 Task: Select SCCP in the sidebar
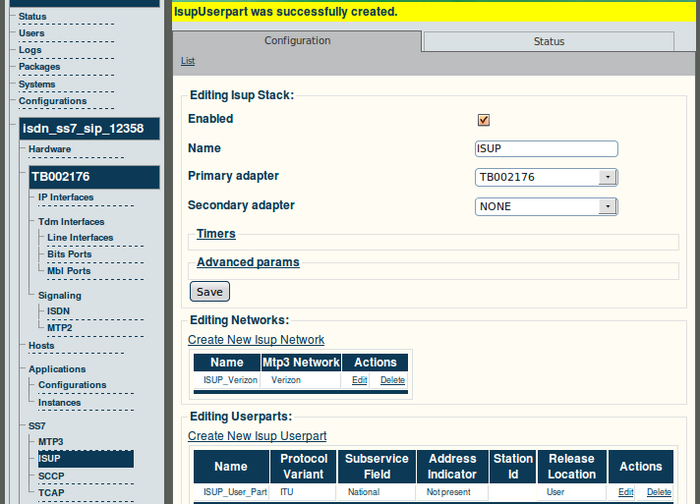[52, 476]
